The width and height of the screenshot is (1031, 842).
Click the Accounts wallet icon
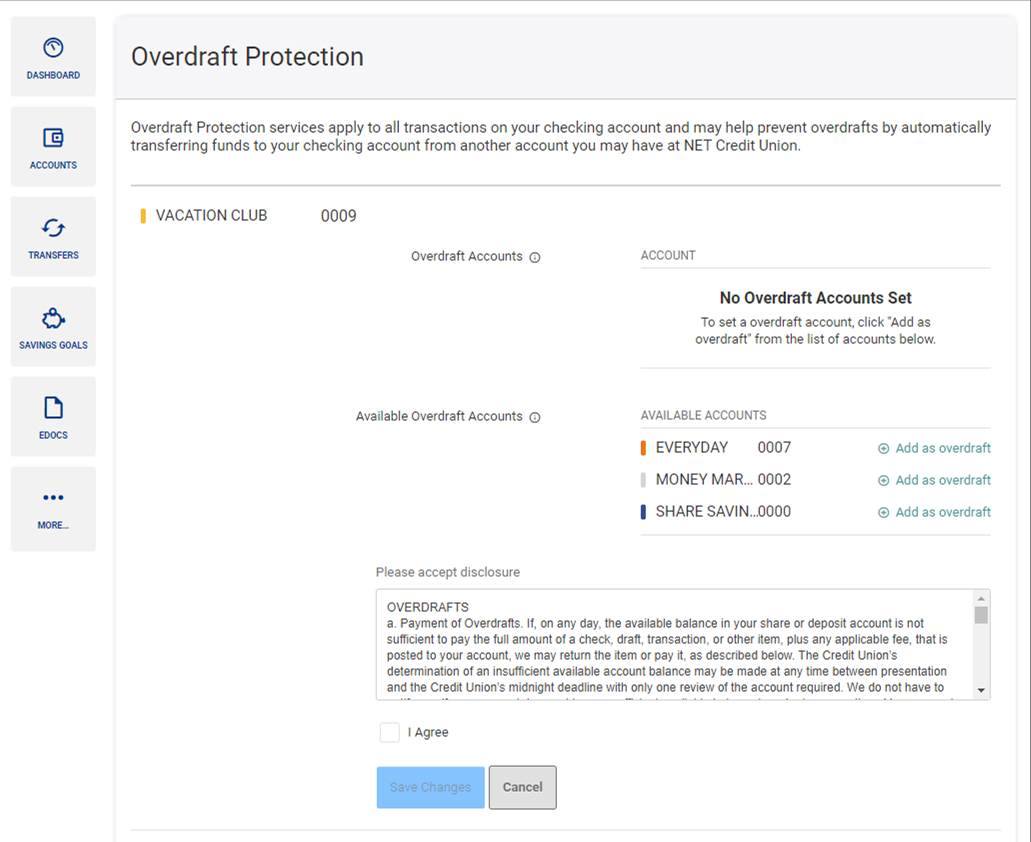coord(53,138)
